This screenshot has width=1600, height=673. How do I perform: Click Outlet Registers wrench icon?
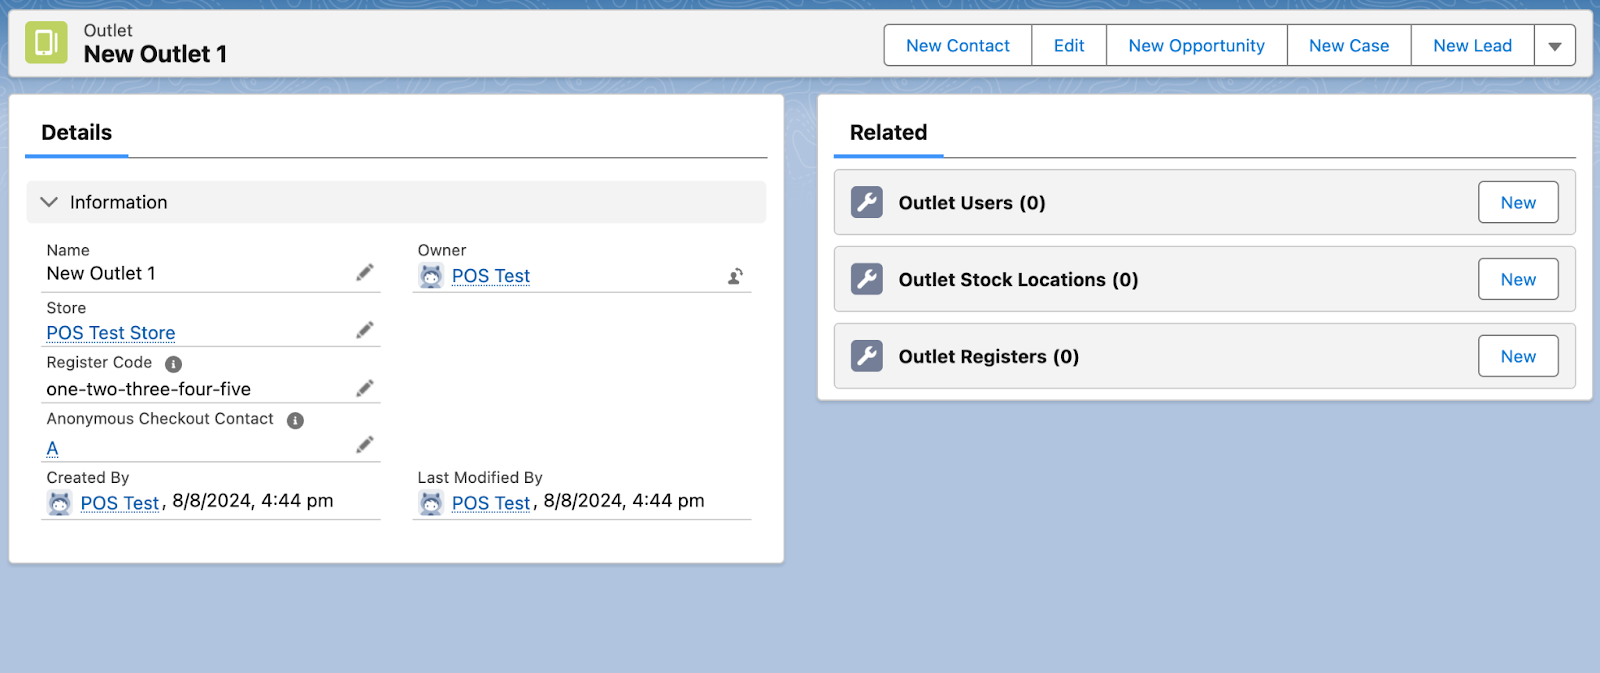(x=867, y=356)
